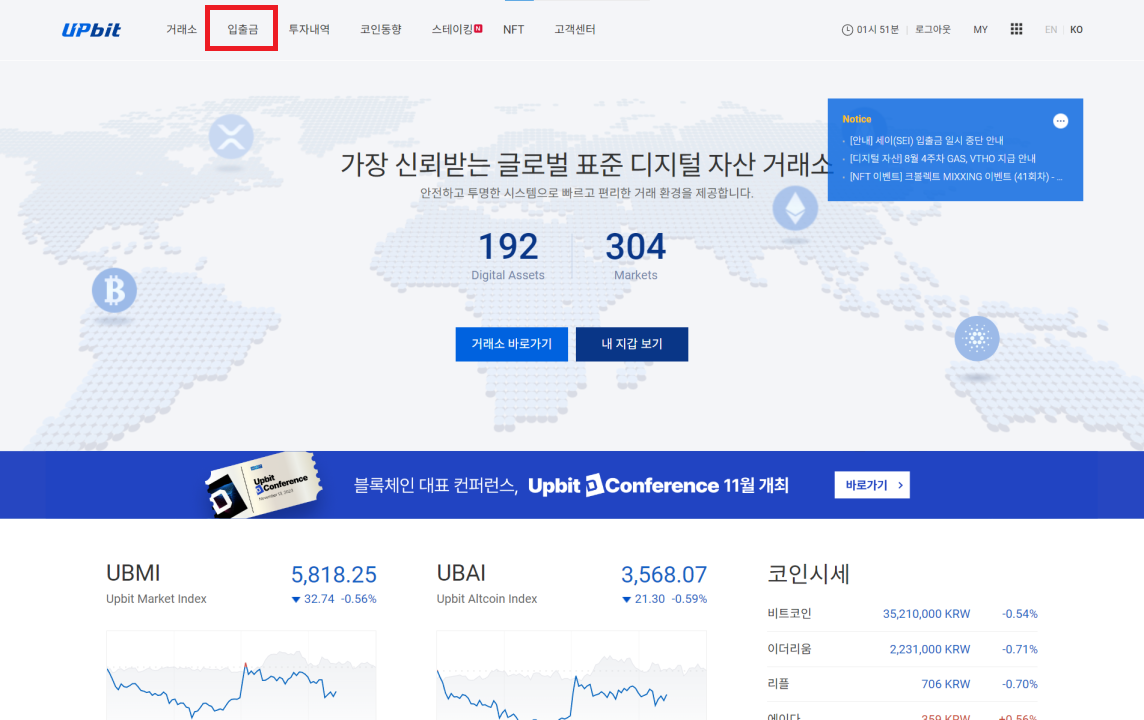Open the 투자내역 menu

point(309,29)
